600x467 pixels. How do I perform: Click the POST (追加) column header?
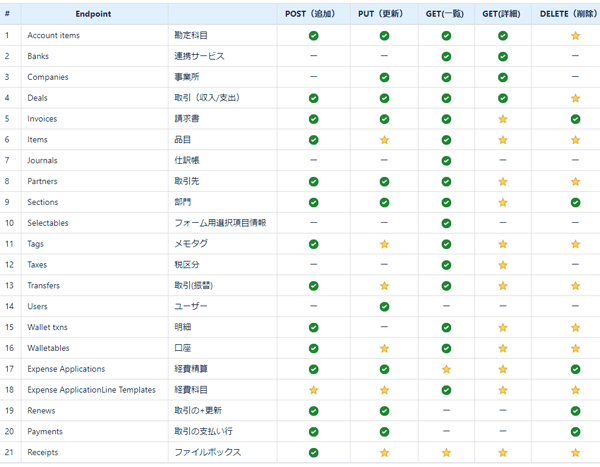[310, 14]
